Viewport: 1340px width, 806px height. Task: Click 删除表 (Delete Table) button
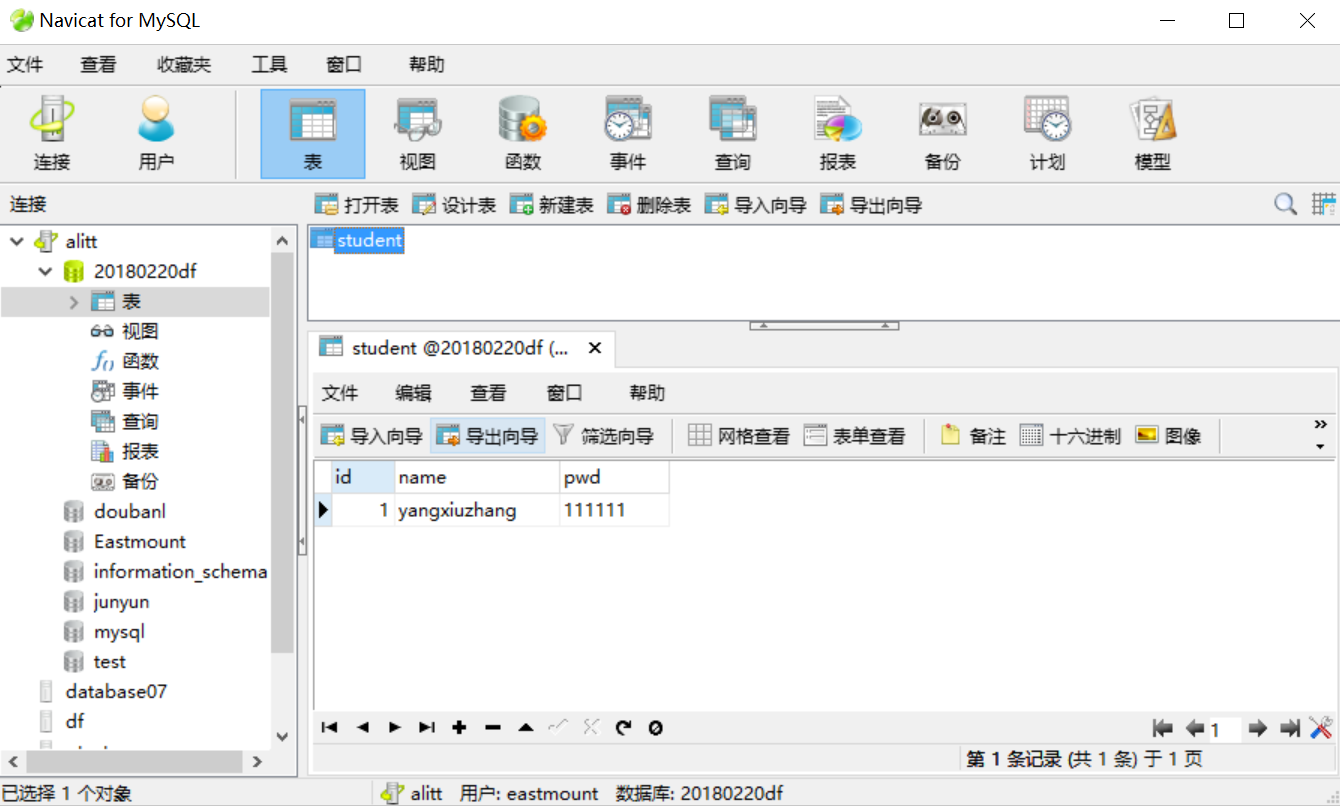pos(649,205)
